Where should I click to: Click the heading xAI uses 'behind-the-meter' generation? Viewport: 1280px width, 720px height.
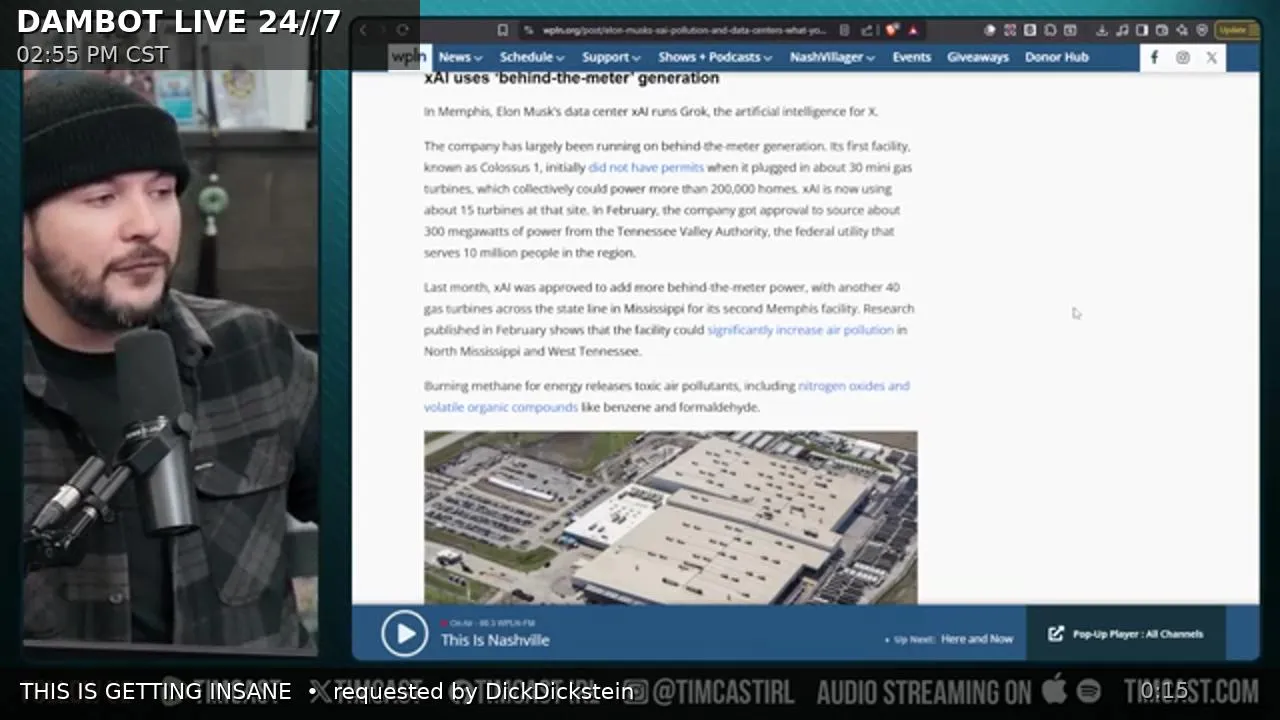(x=571, y=78)
